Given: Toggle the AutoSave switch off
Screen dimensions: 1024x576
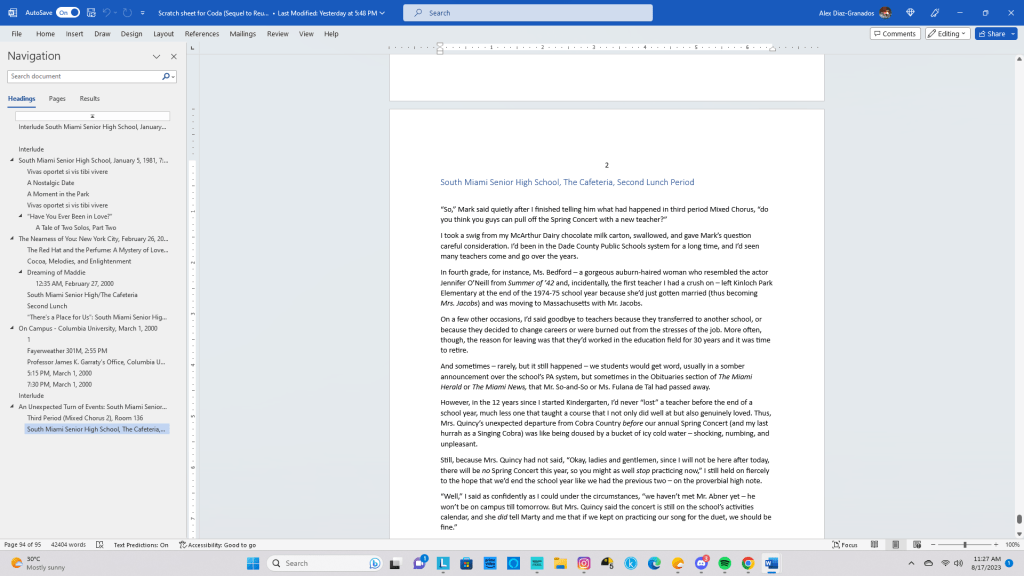Looking at the screenshot, I should point(68,13).
